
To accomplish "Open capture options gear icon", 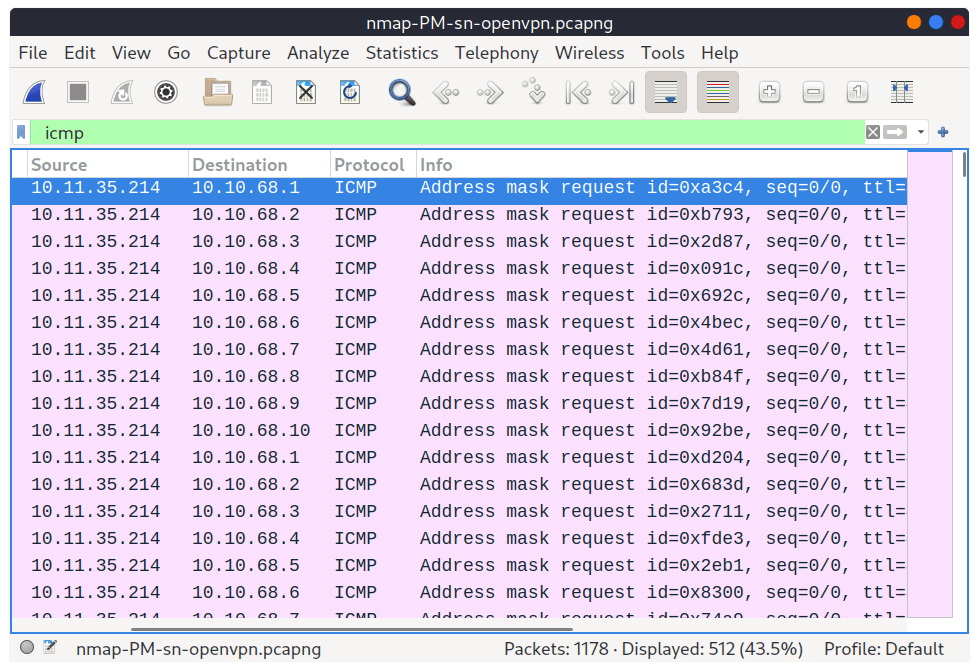I will click(x=165, y=92).
